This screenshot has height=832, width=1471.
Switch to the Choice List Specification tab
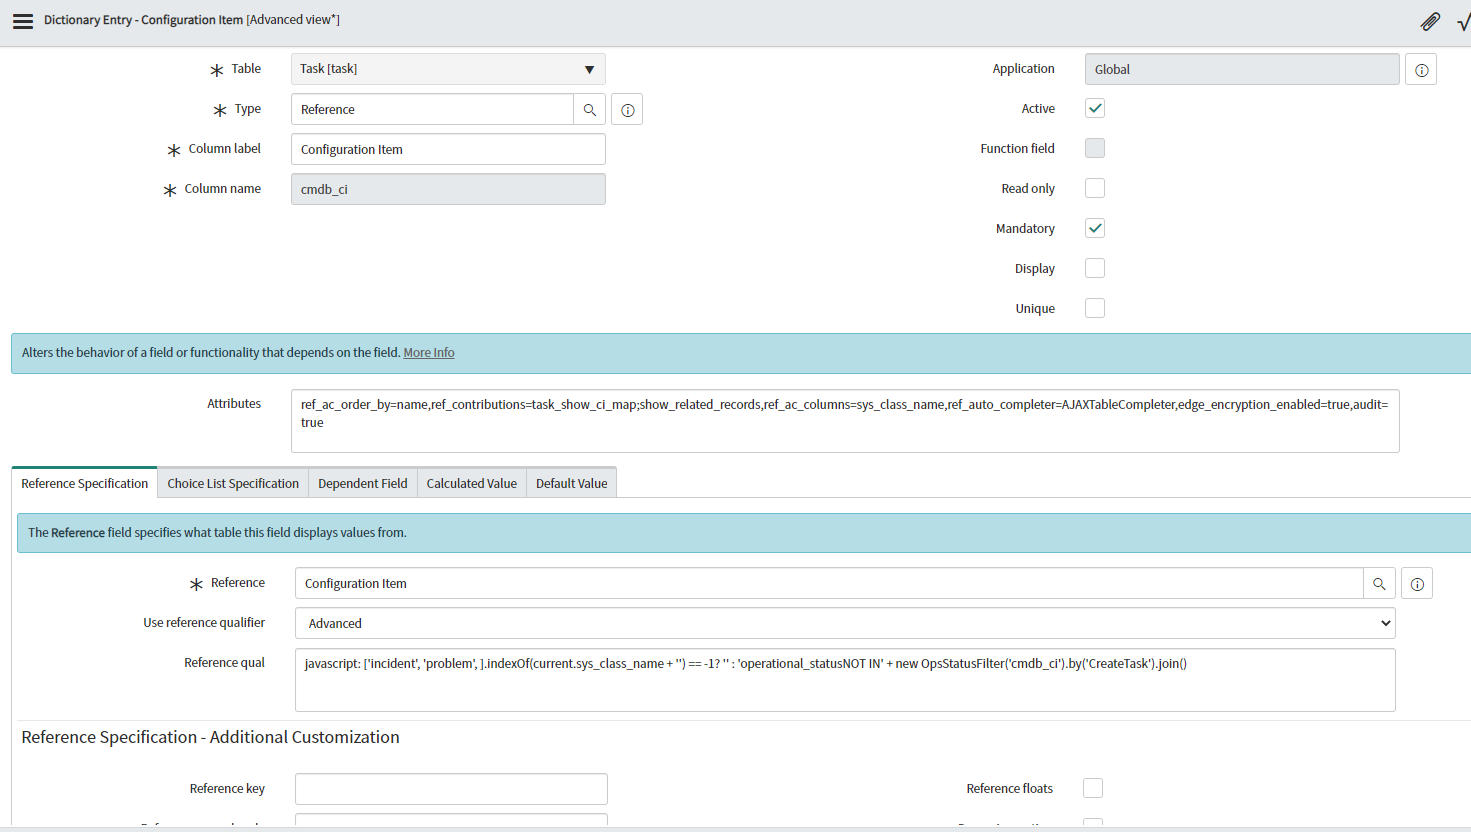point(232,482)
